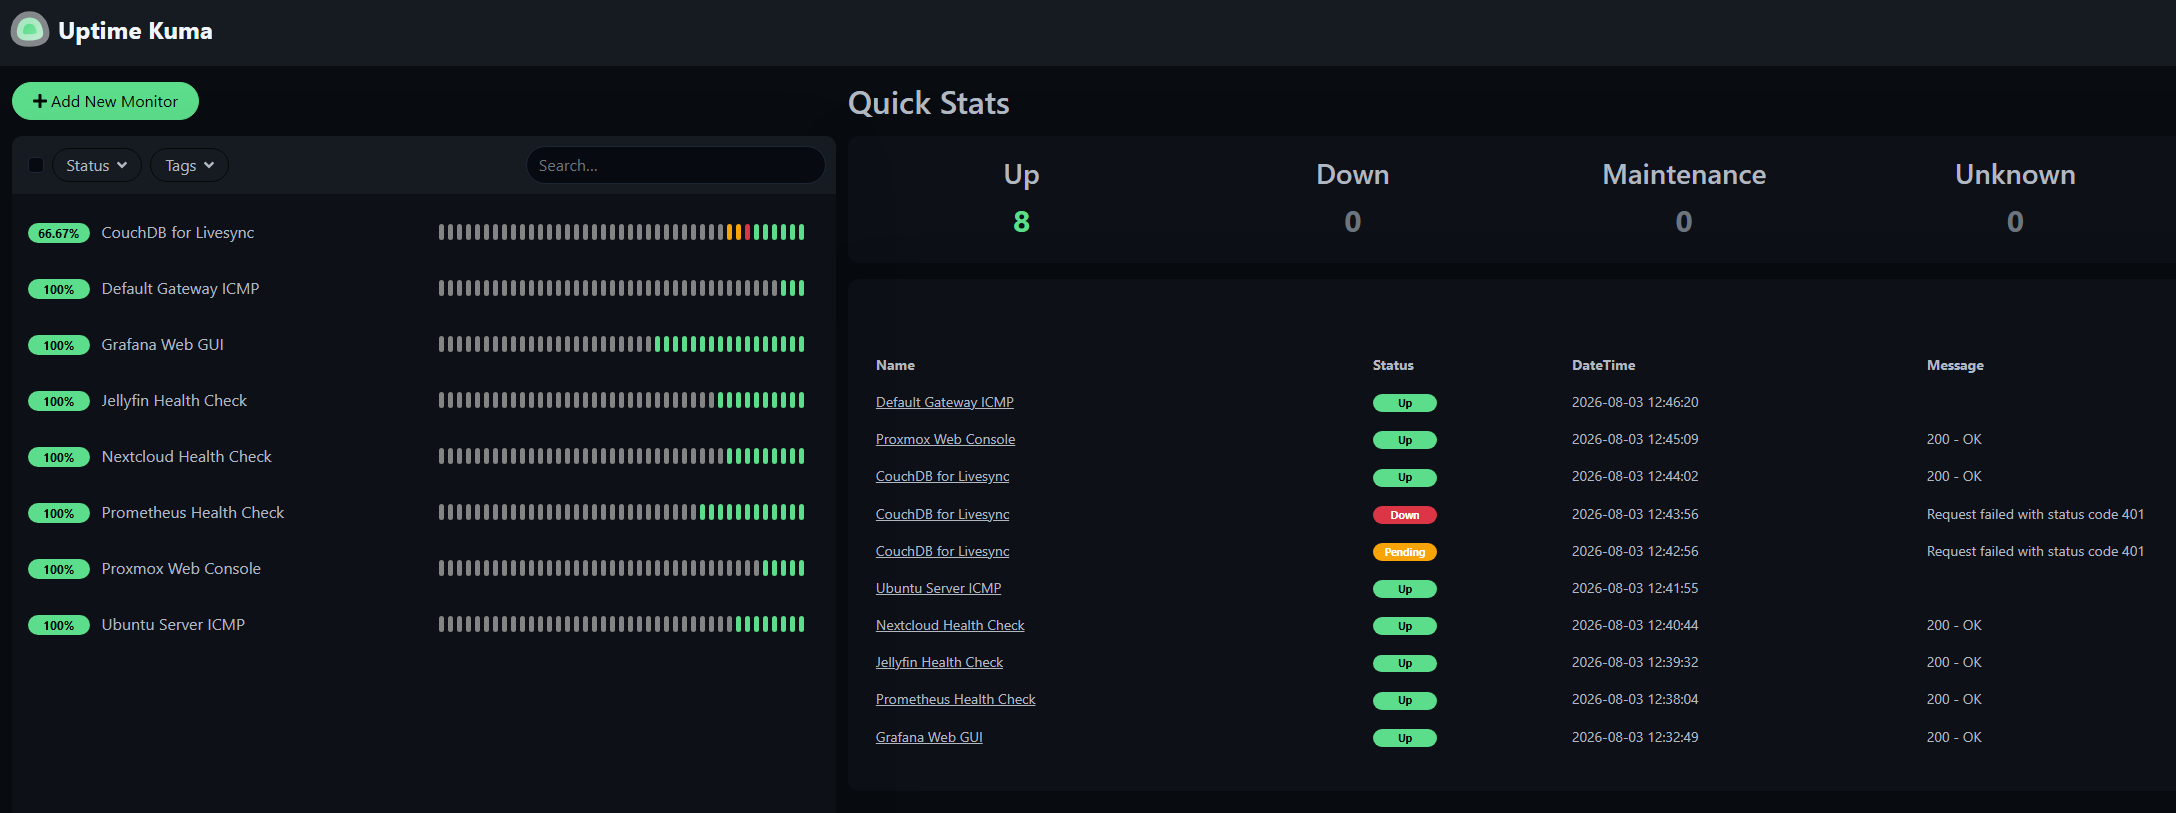Open the Proxmox Web Console link in events table

click(x=945, y=439)
